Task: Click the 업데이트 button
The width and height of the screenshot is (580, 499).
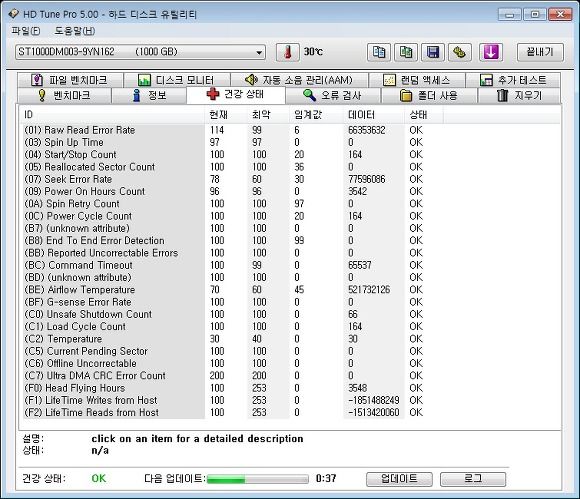Action: tap(399, 479)
